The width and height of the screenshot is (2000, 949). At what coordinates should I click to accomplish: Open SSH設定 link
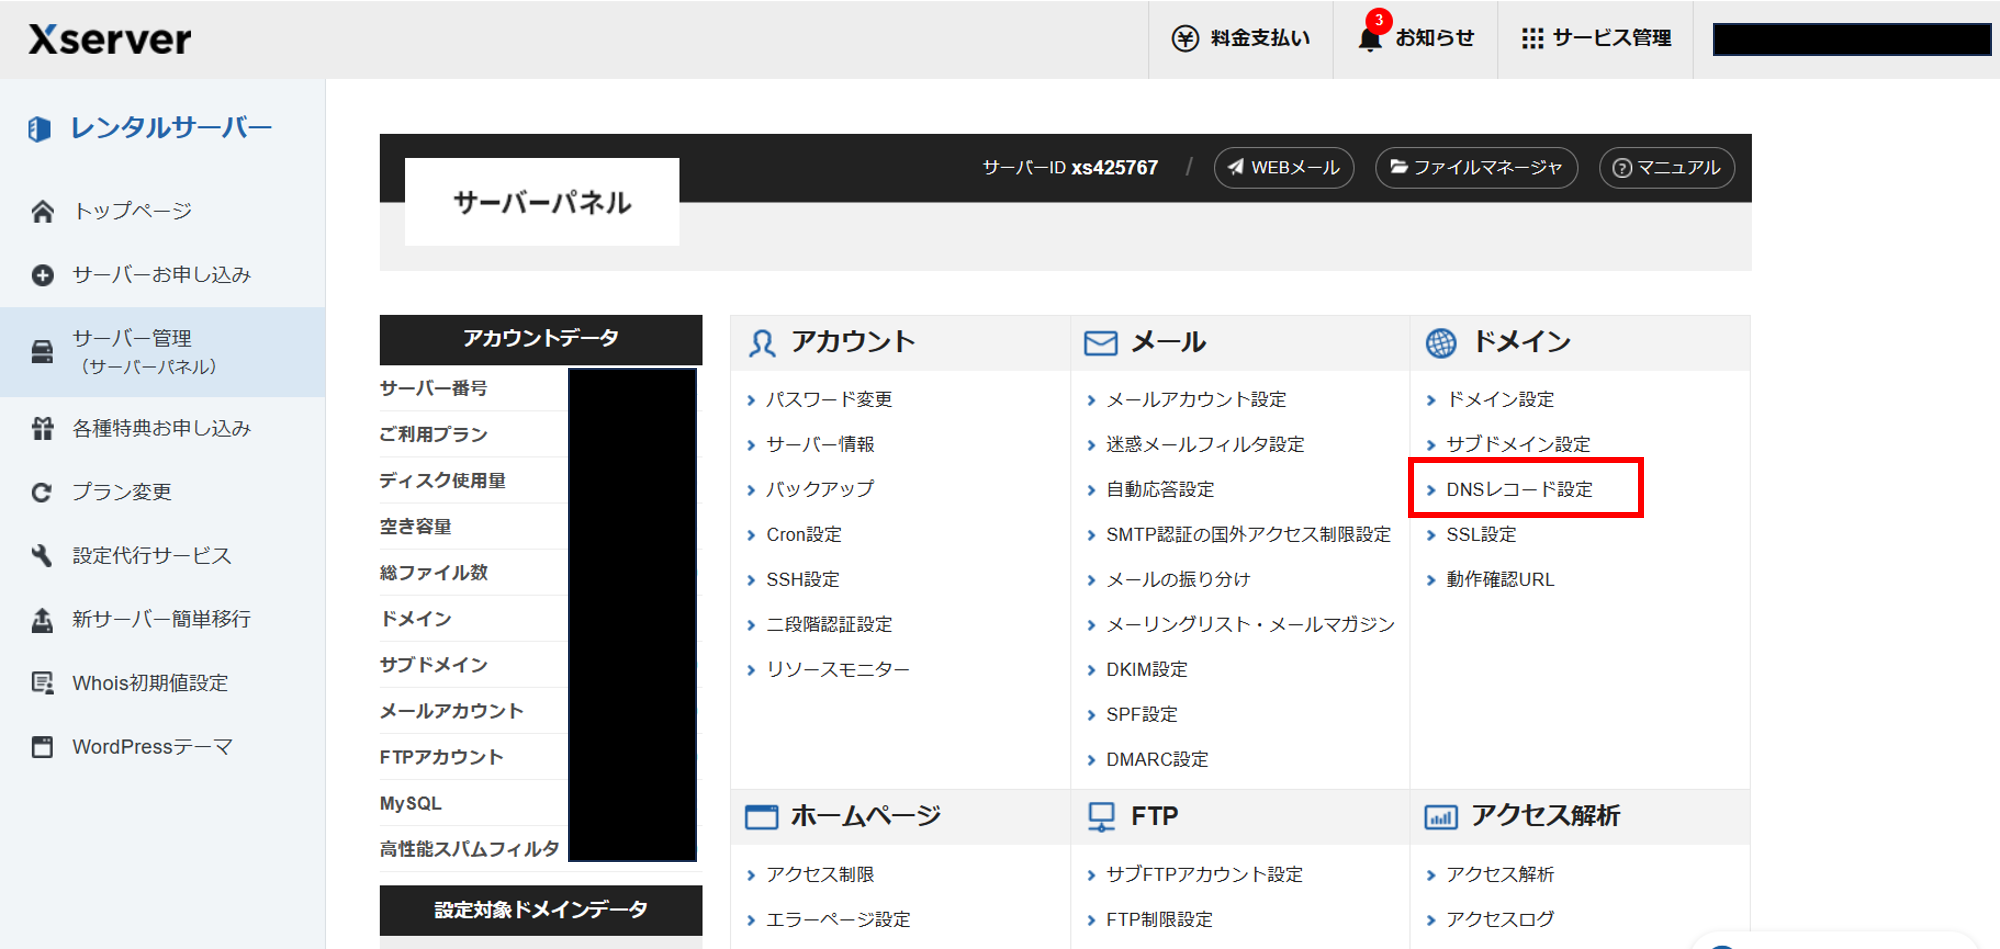[x=803, y=579]
